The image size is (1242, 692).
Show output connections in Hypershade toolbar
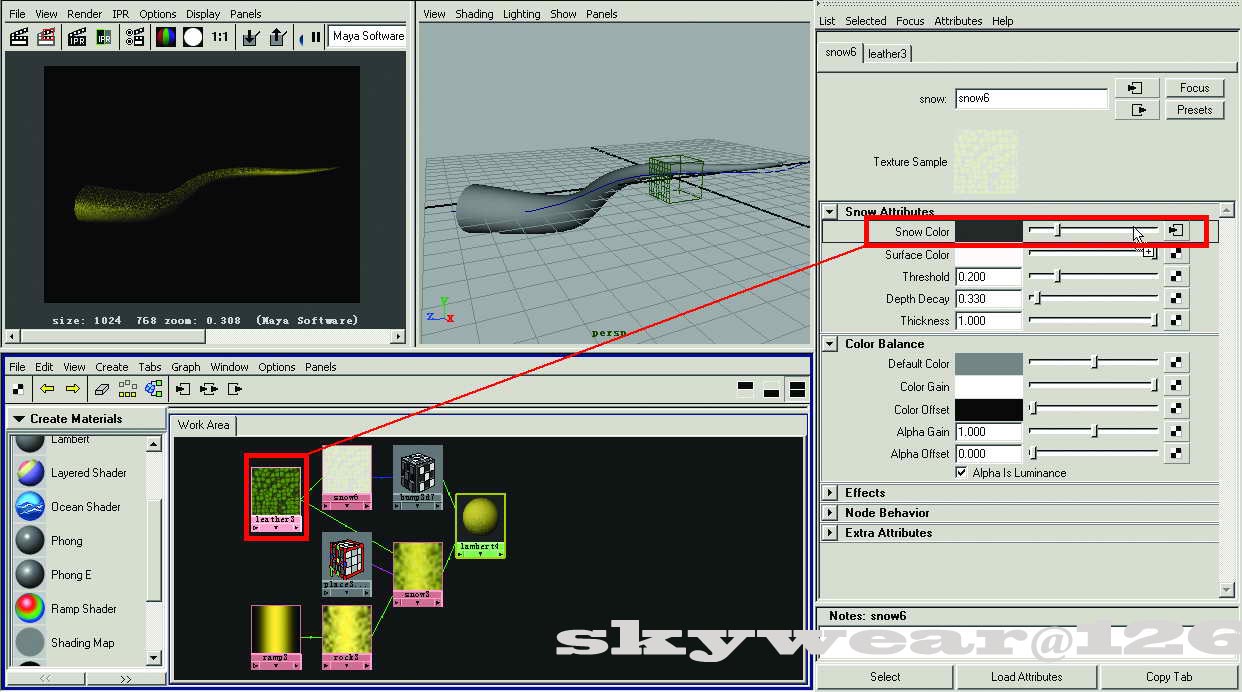click(234, 388)
